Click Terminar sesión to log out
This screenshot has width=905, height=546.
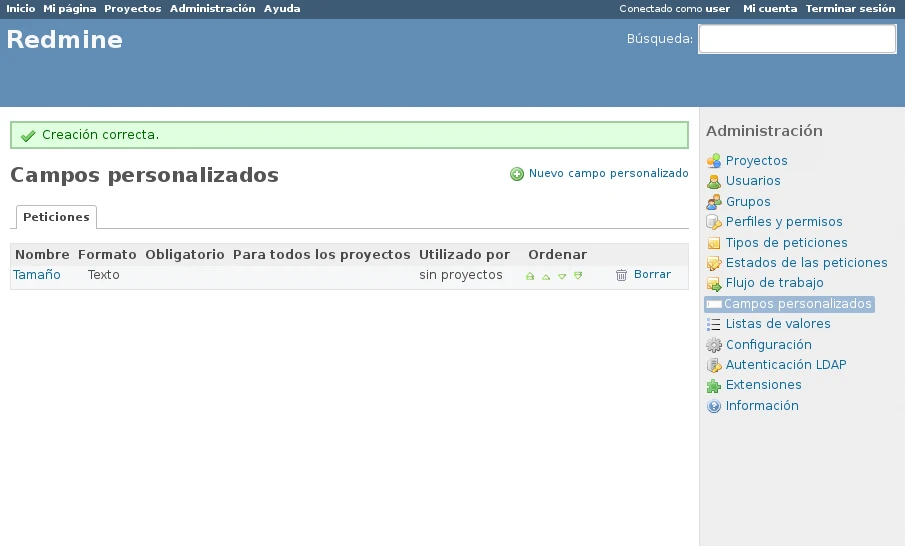850,9
